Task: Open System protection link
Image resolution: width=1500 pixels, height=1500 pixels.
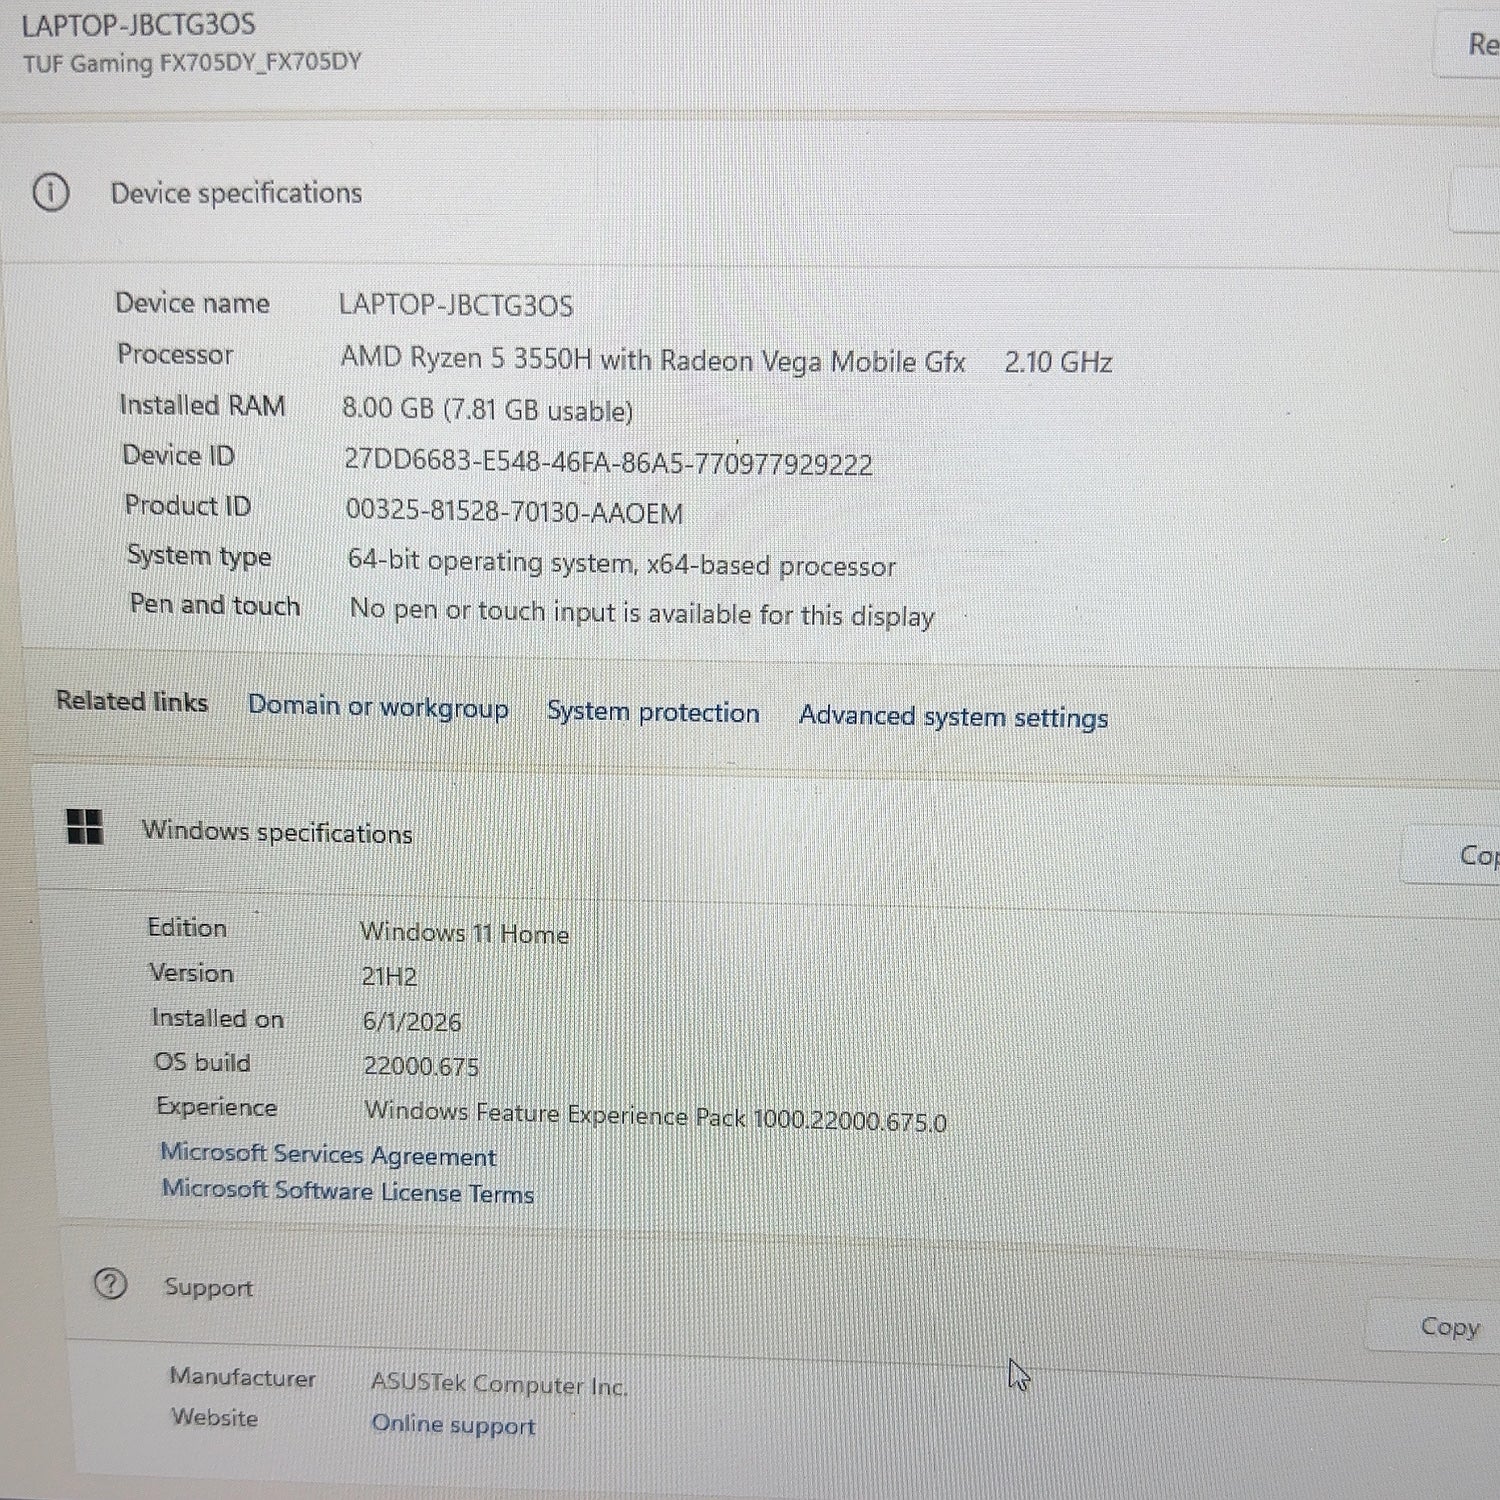Action: pos(653,712)
